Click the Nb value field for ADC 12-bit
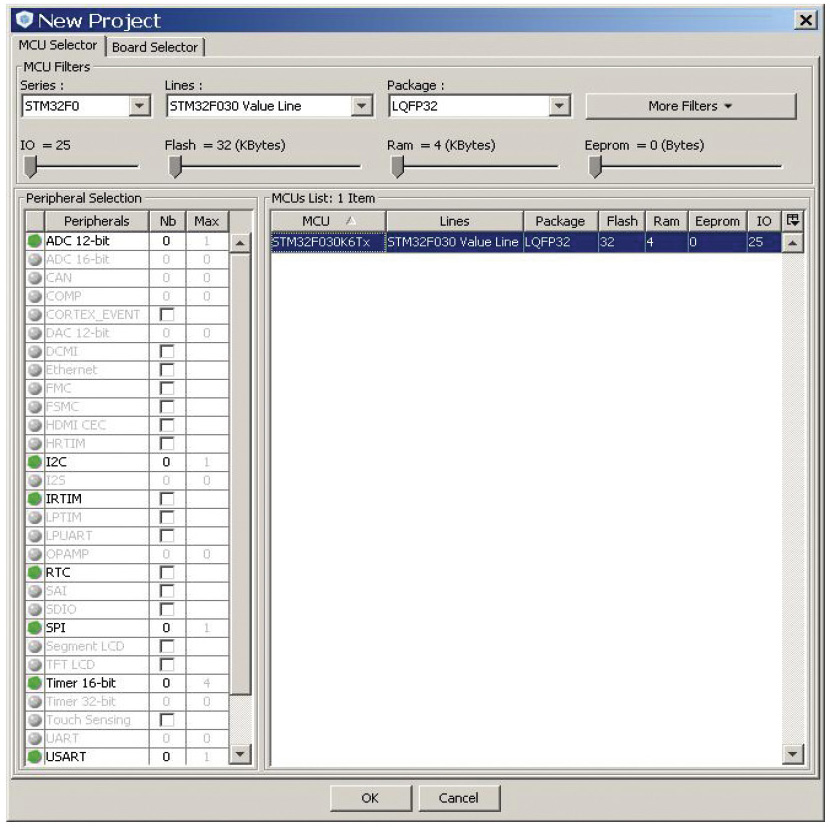Image resolution: width=830 pixels, height=827 pixels. coord(167,241)
